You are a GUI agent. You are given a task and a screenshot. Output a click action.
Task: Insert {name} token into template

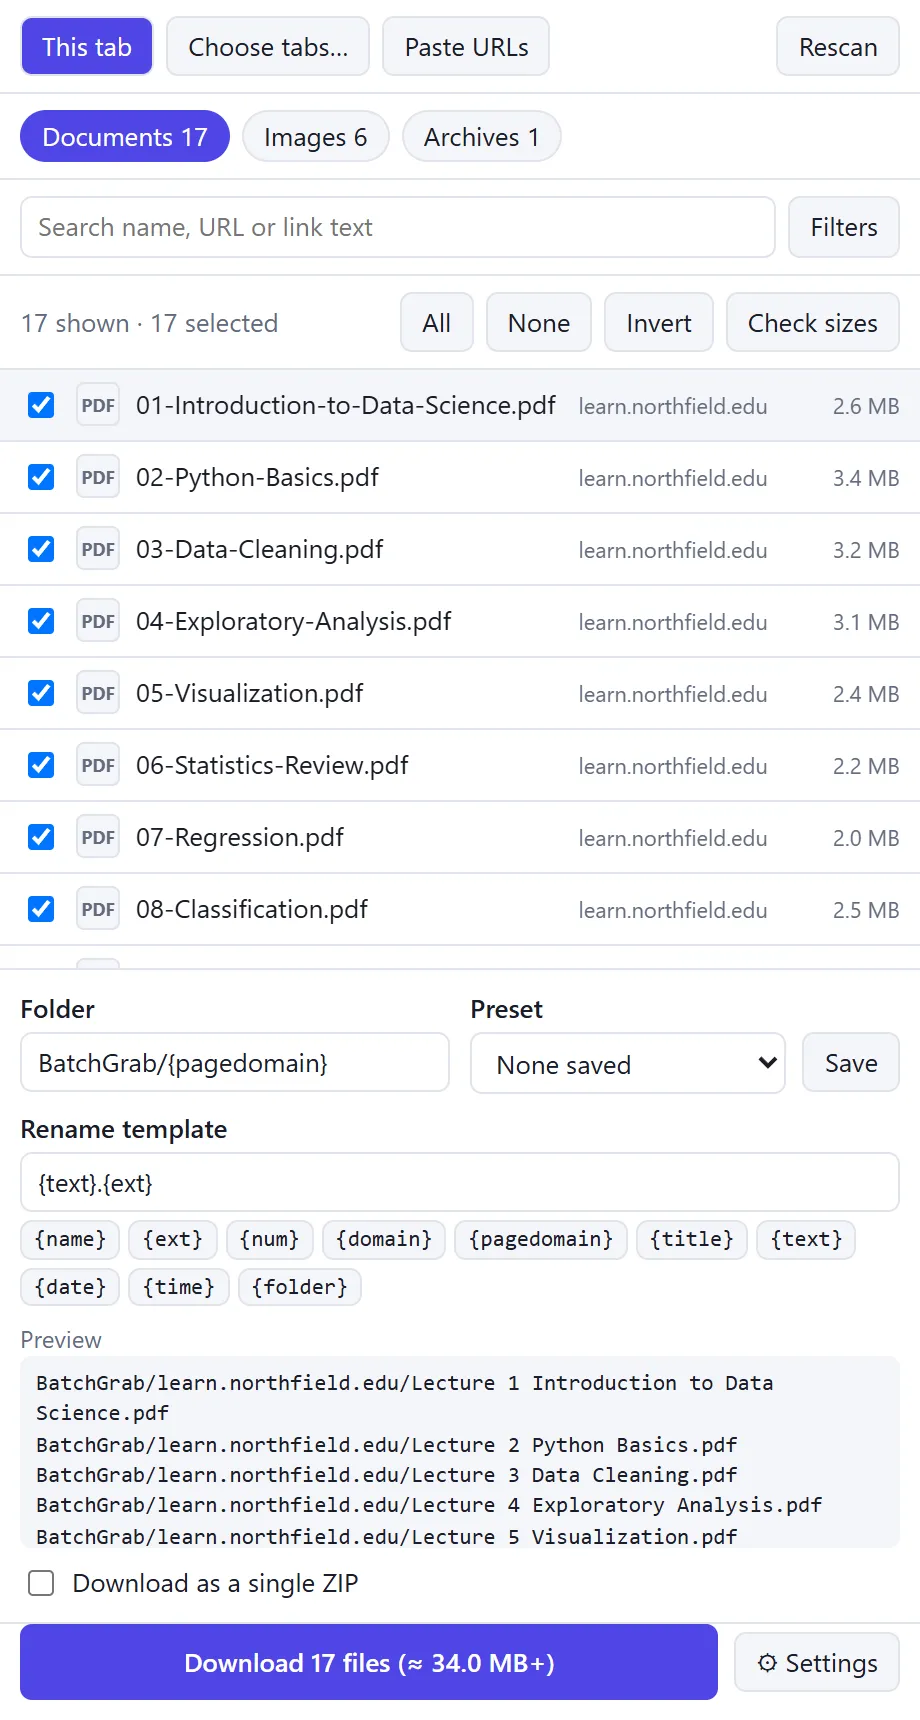(x=70, y=1239)
